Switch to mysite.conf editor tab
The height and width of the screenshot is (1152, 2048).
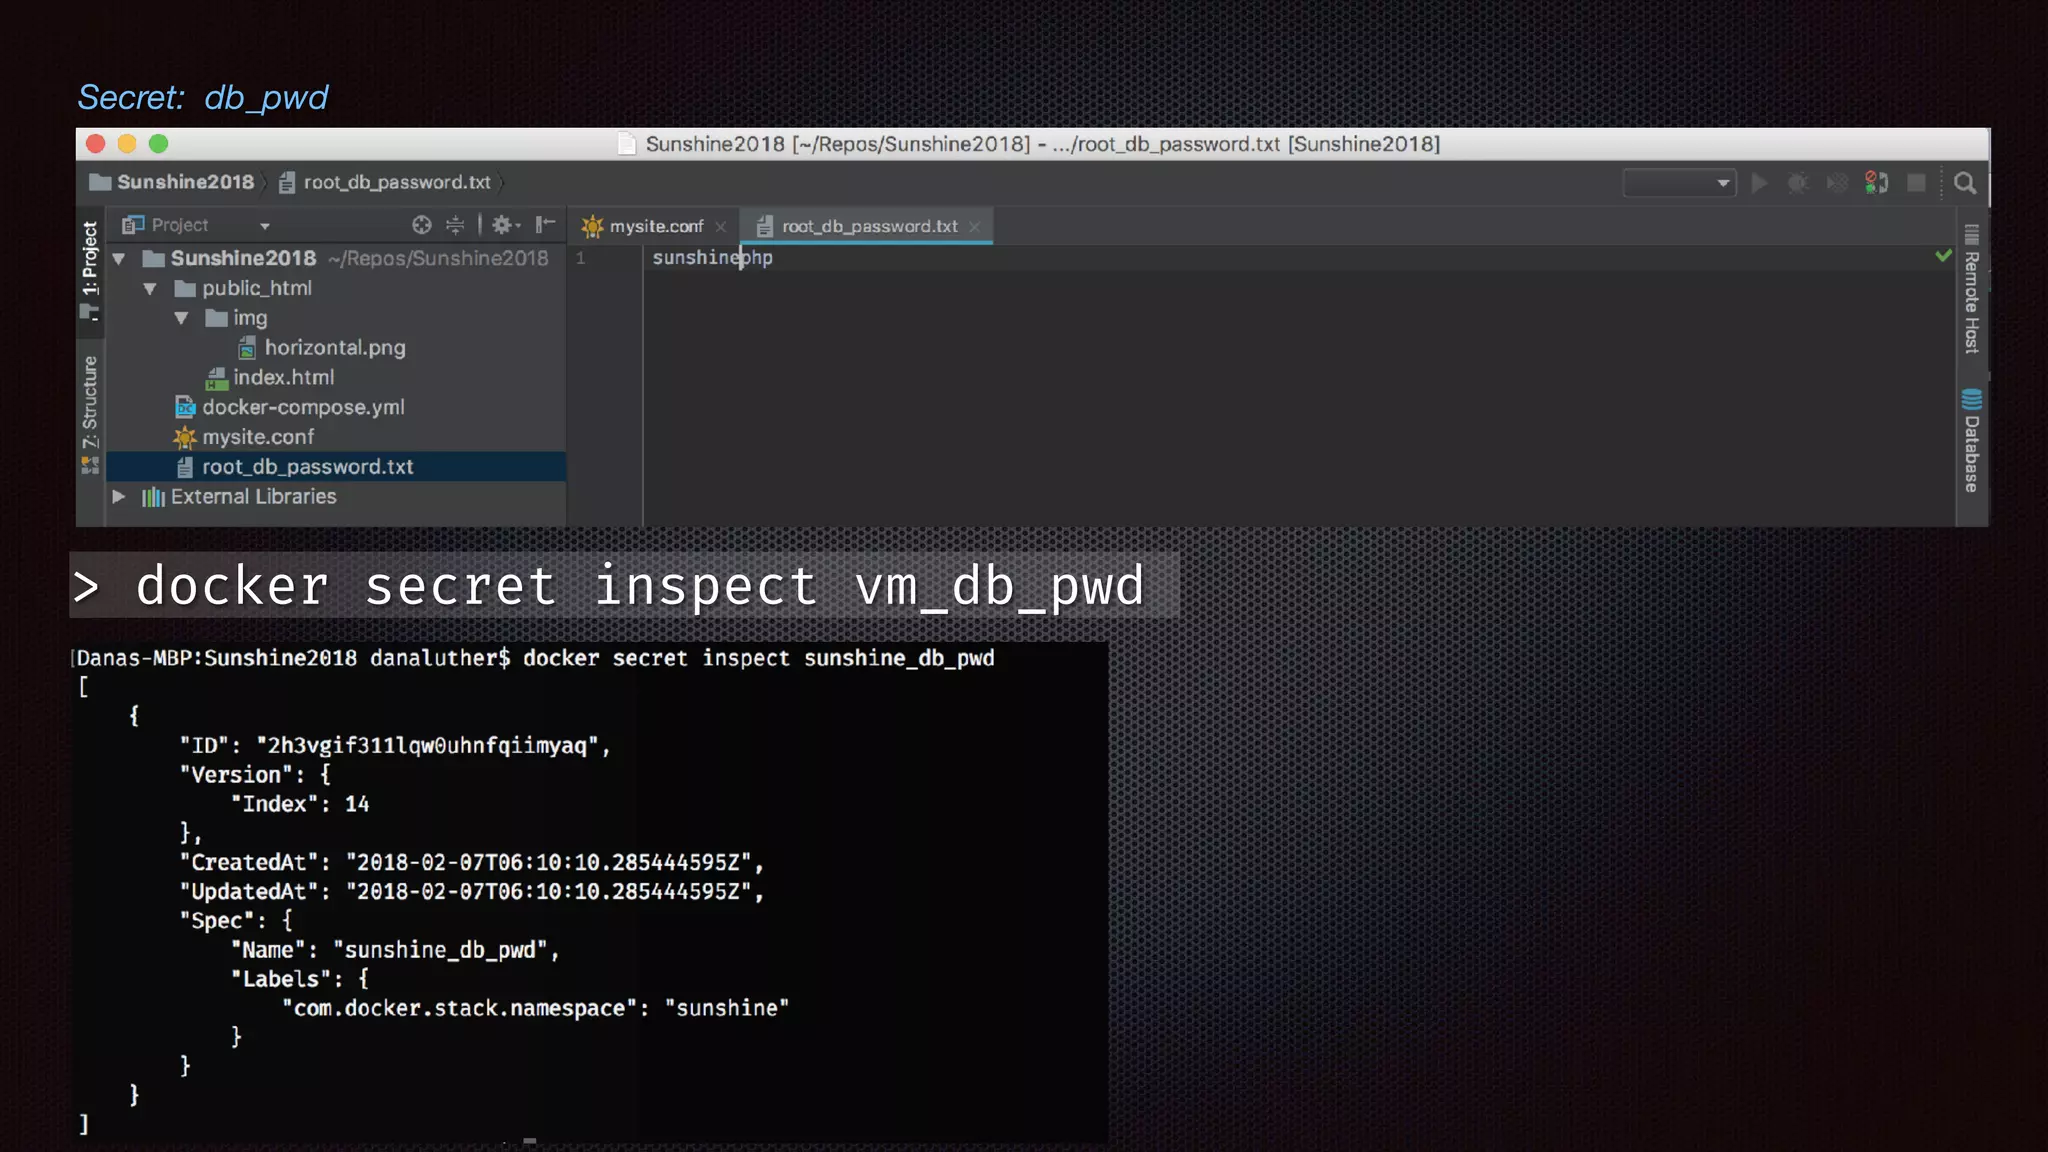point(656,226)
